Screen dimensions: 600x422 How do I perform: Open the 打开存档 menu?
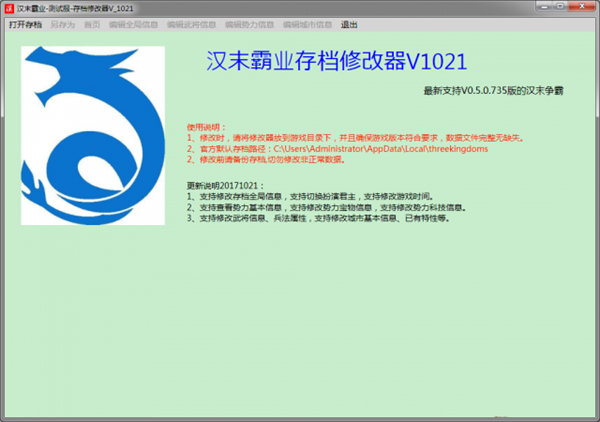tap(27, 23)
